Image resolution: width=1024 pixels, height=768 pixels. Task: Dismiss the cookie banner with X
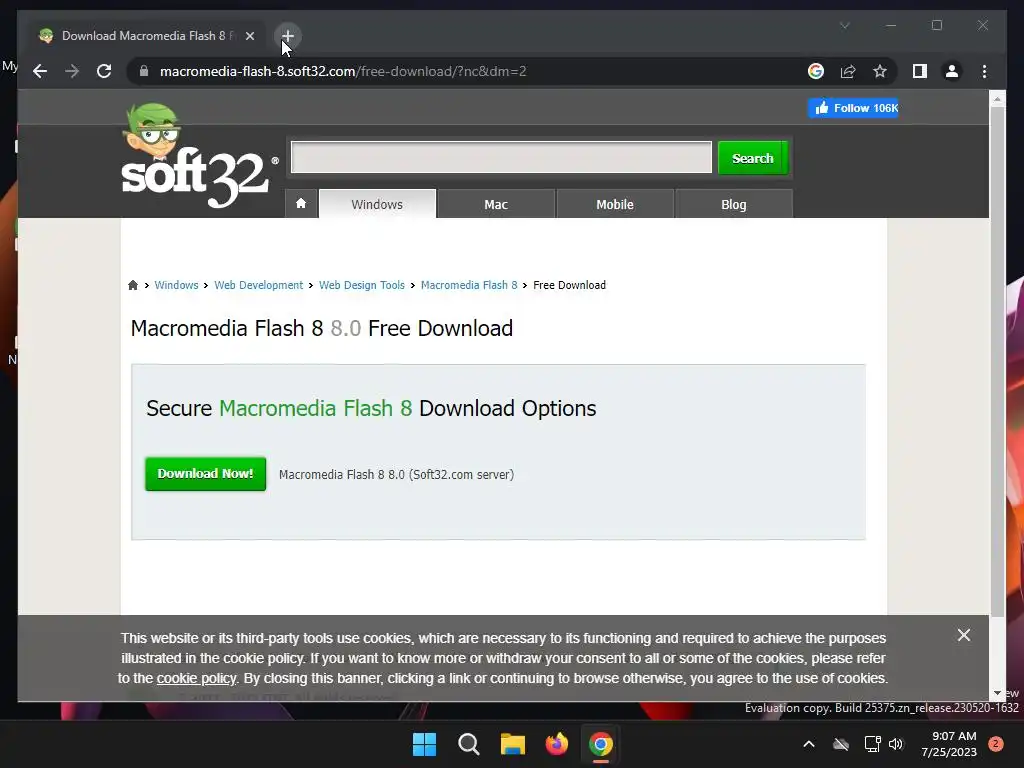pyautogui.click(x=963, y=635)
